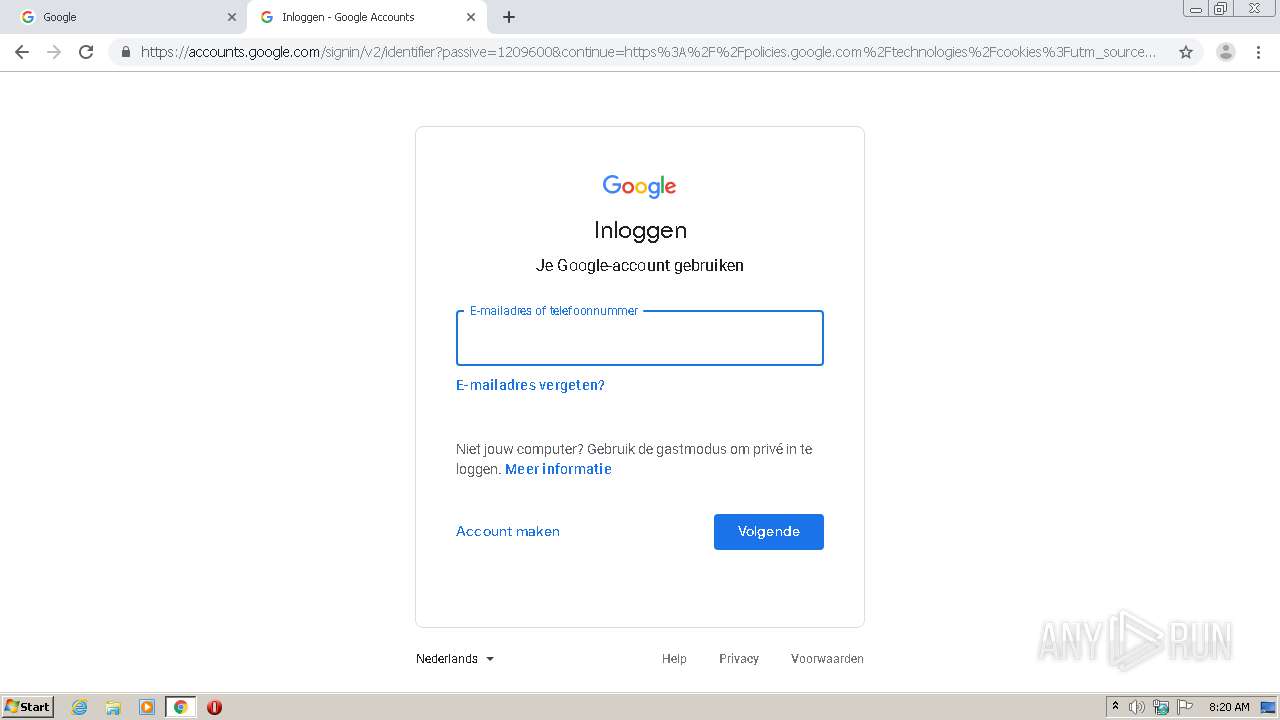Restore down the Chrome window

pos(1221,9)
